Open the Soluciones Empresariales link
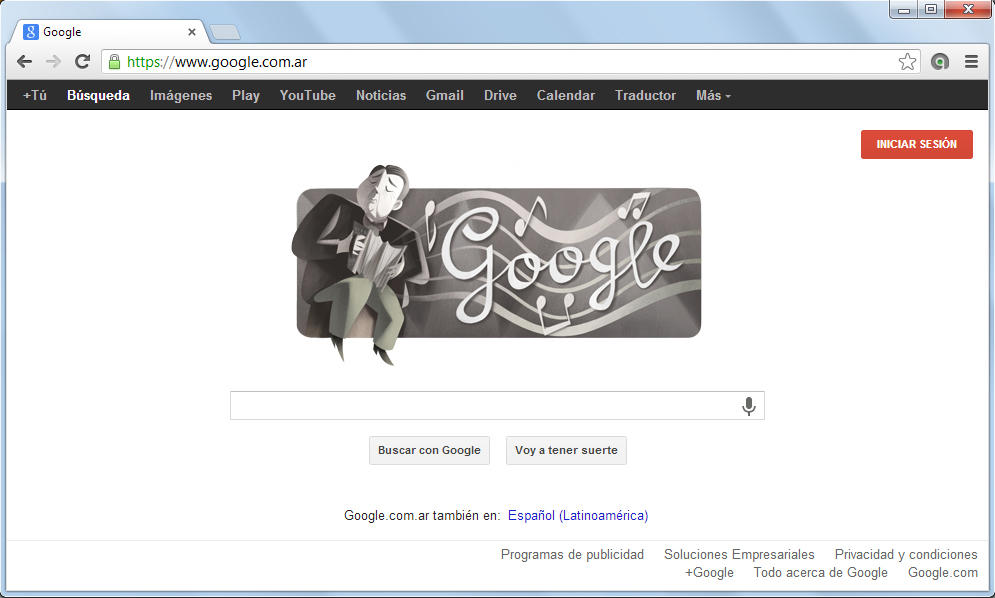The image size is (995, 598). 739,554
